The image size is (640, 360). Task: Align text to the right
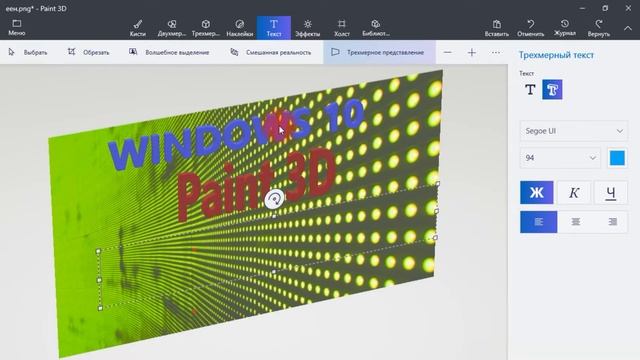(x=612, y=222)
